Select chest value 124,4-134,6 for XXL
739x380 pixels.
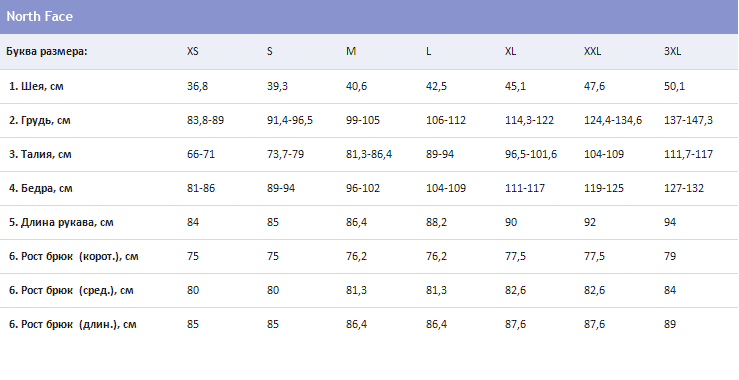(613, 120)
